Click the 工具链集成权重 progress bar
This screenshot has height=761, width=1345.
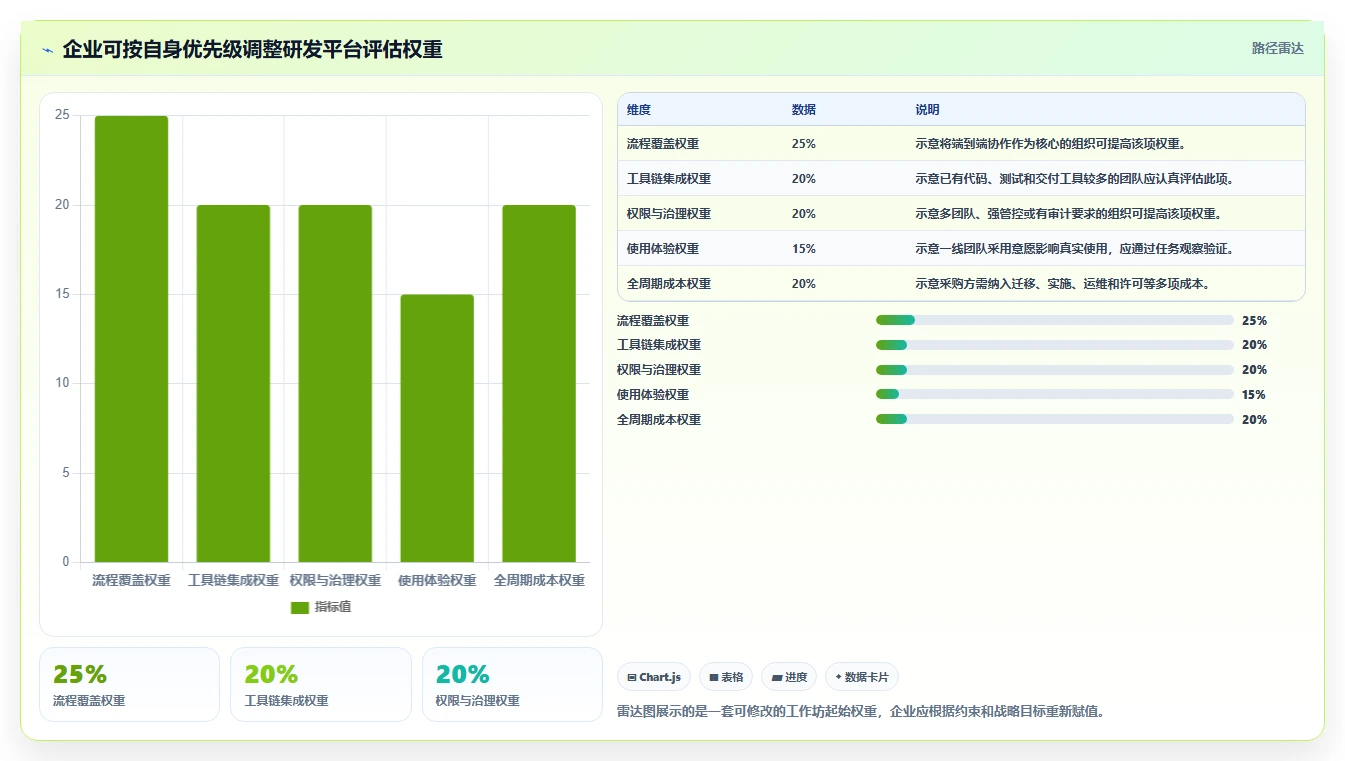point(1055,345)
